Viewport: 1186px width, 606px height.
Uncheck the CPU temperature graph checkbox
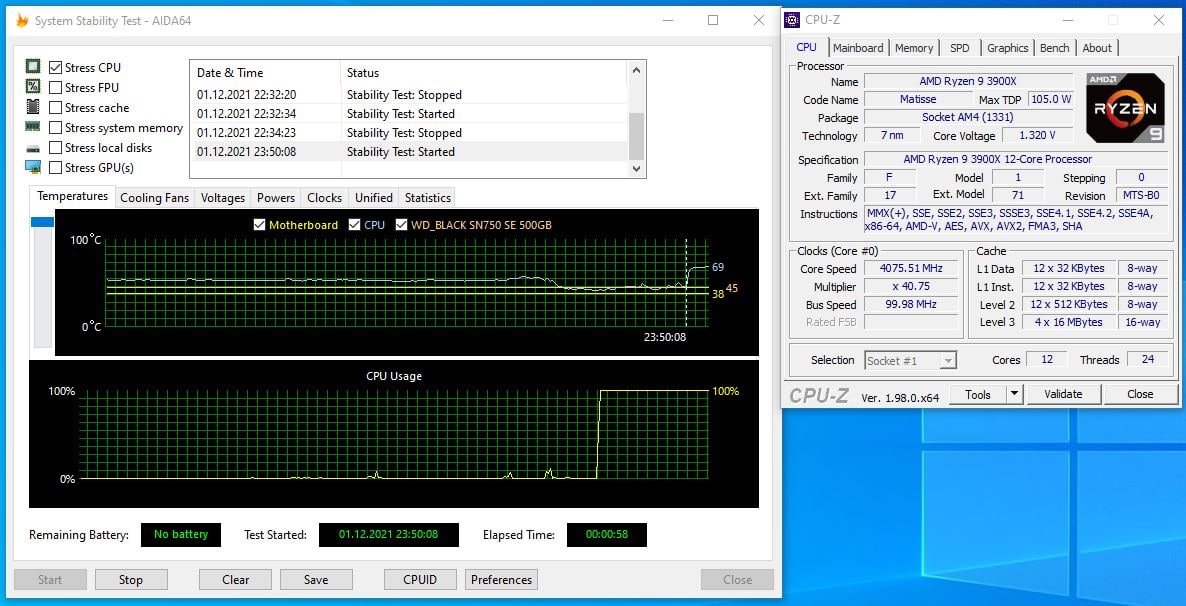[x=354, y=225]
